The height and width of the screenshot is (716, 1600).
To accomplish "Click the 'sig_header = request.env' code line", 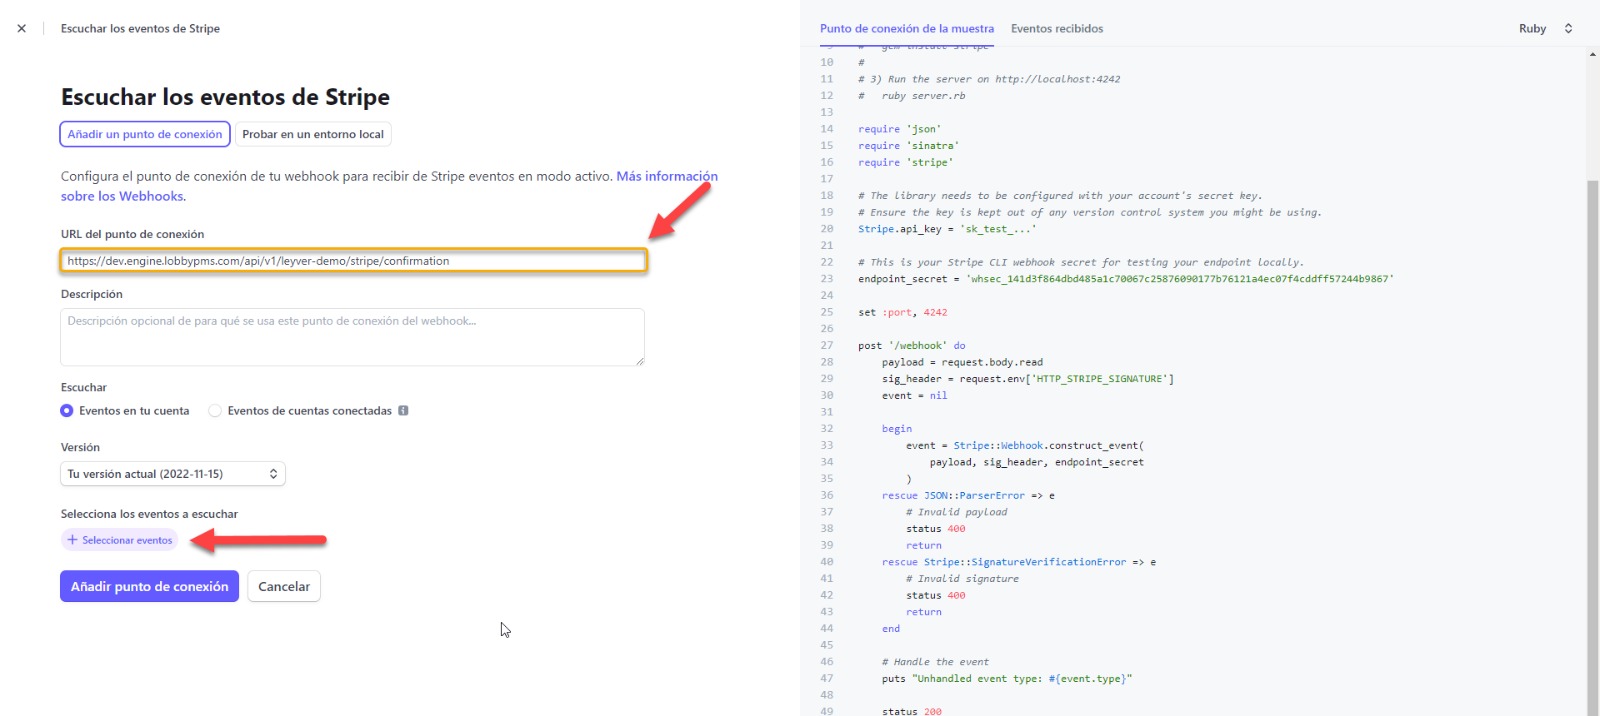I will [x=1028, y=379].
